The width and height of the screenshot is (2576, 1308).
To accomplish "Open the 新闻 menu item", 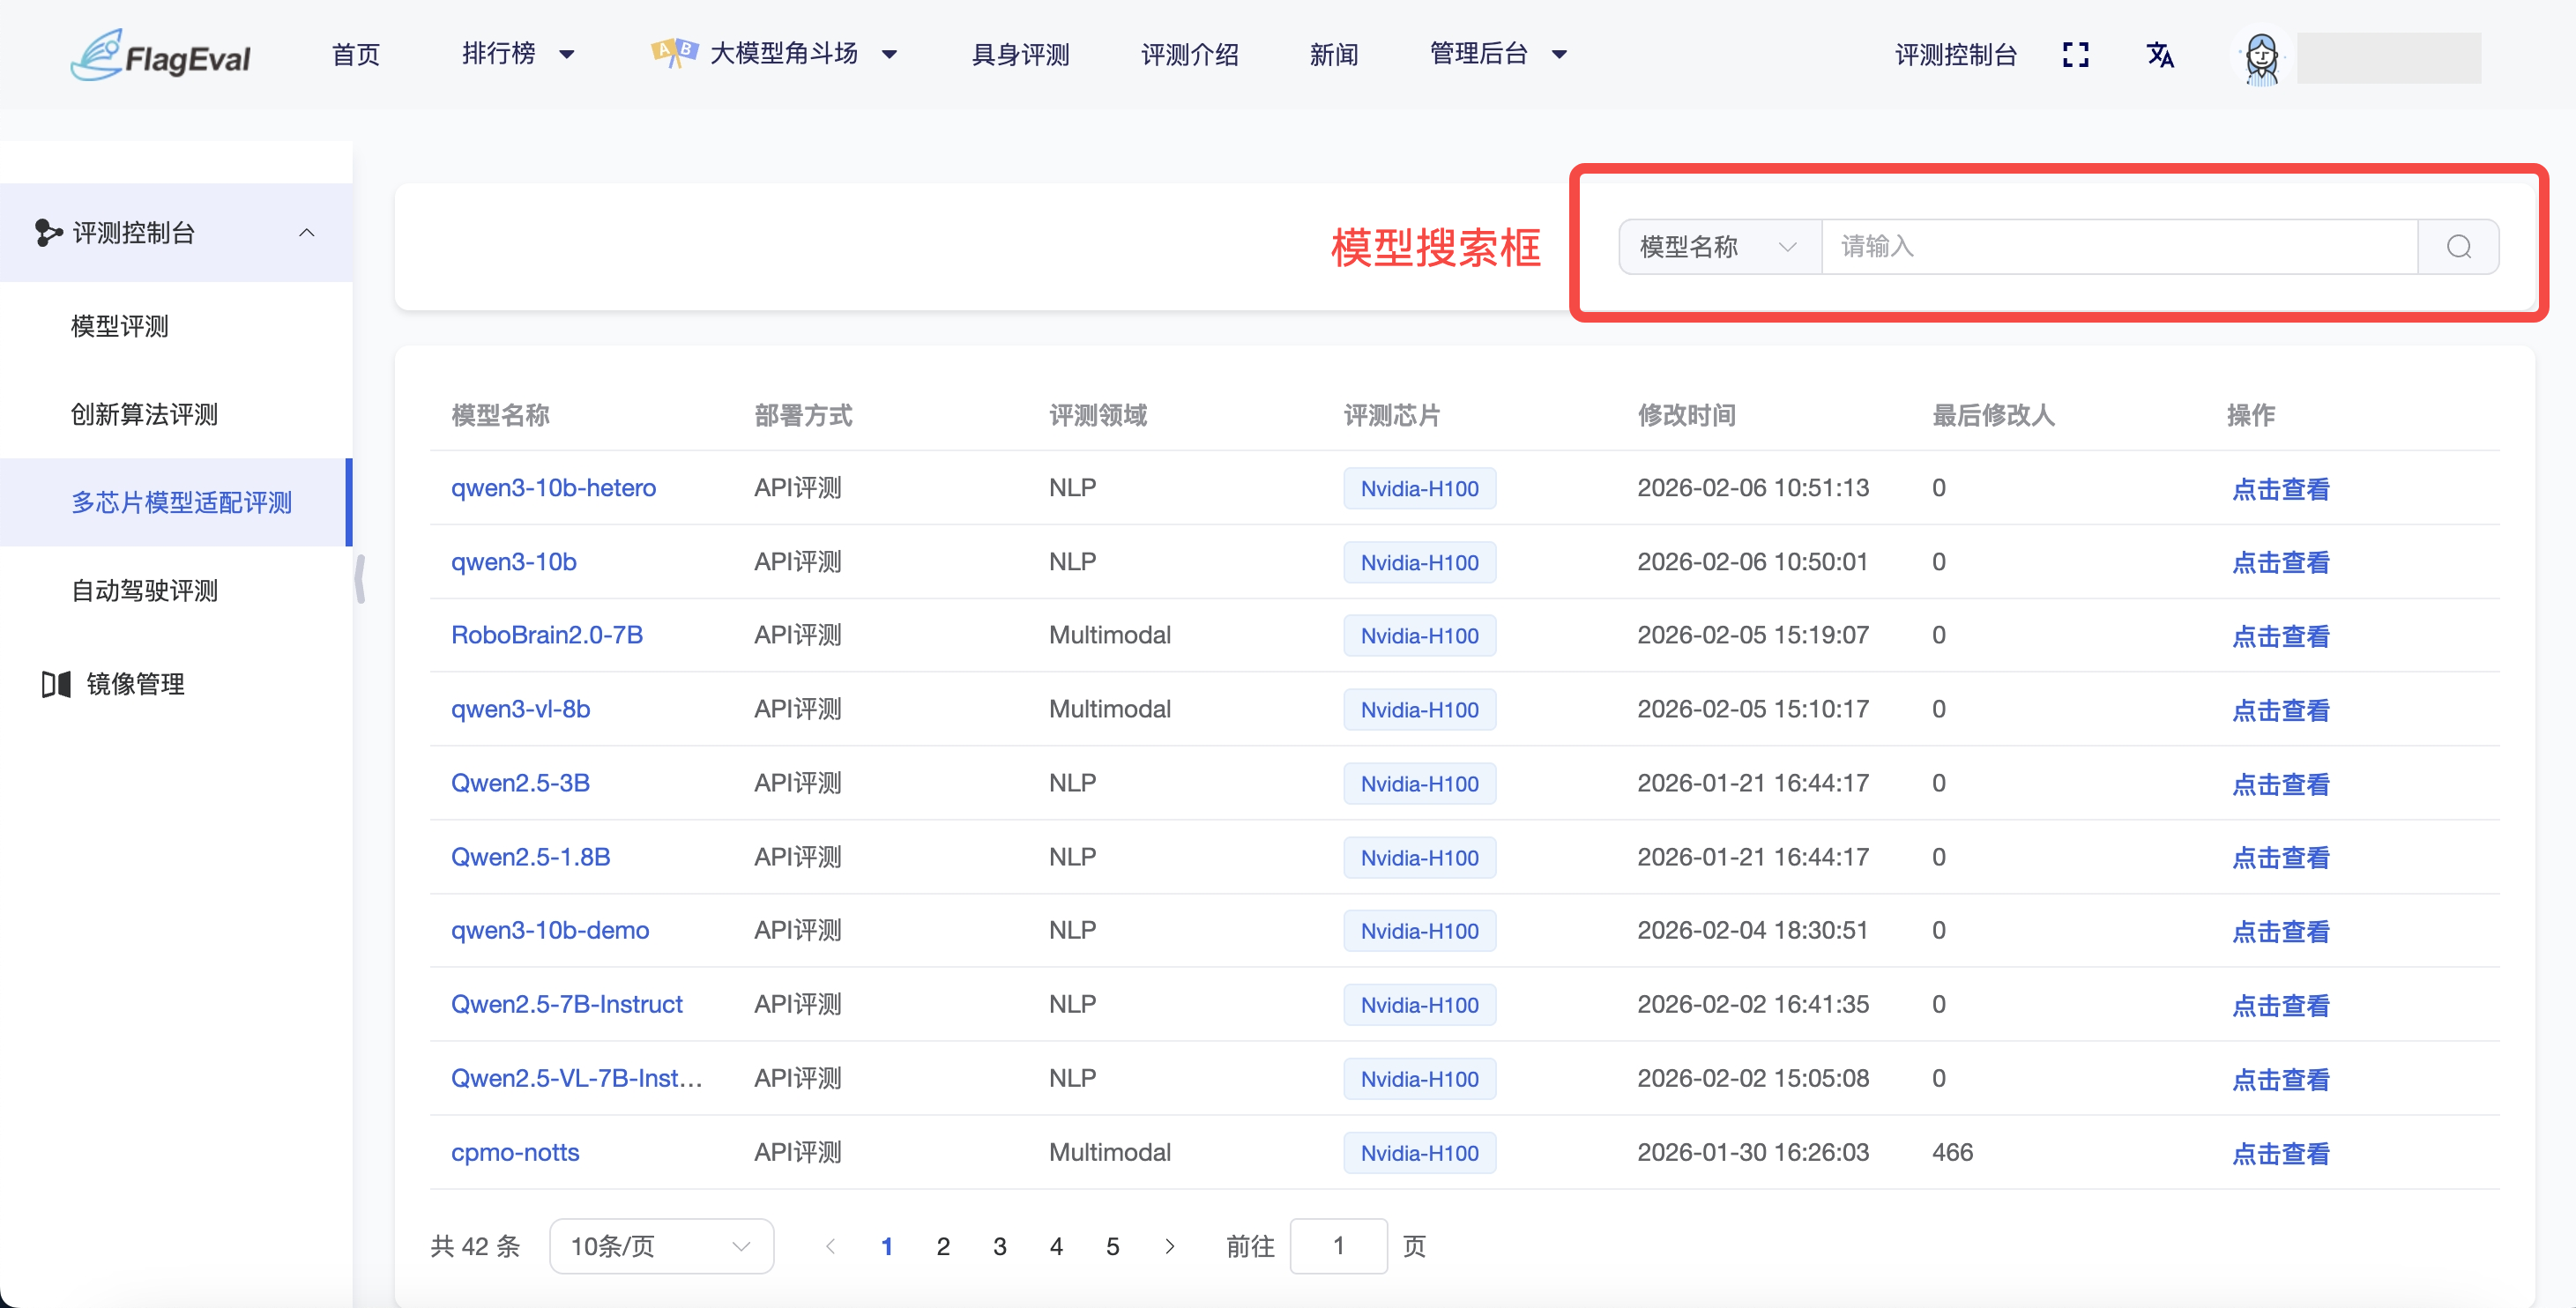I will point(1335,54).
